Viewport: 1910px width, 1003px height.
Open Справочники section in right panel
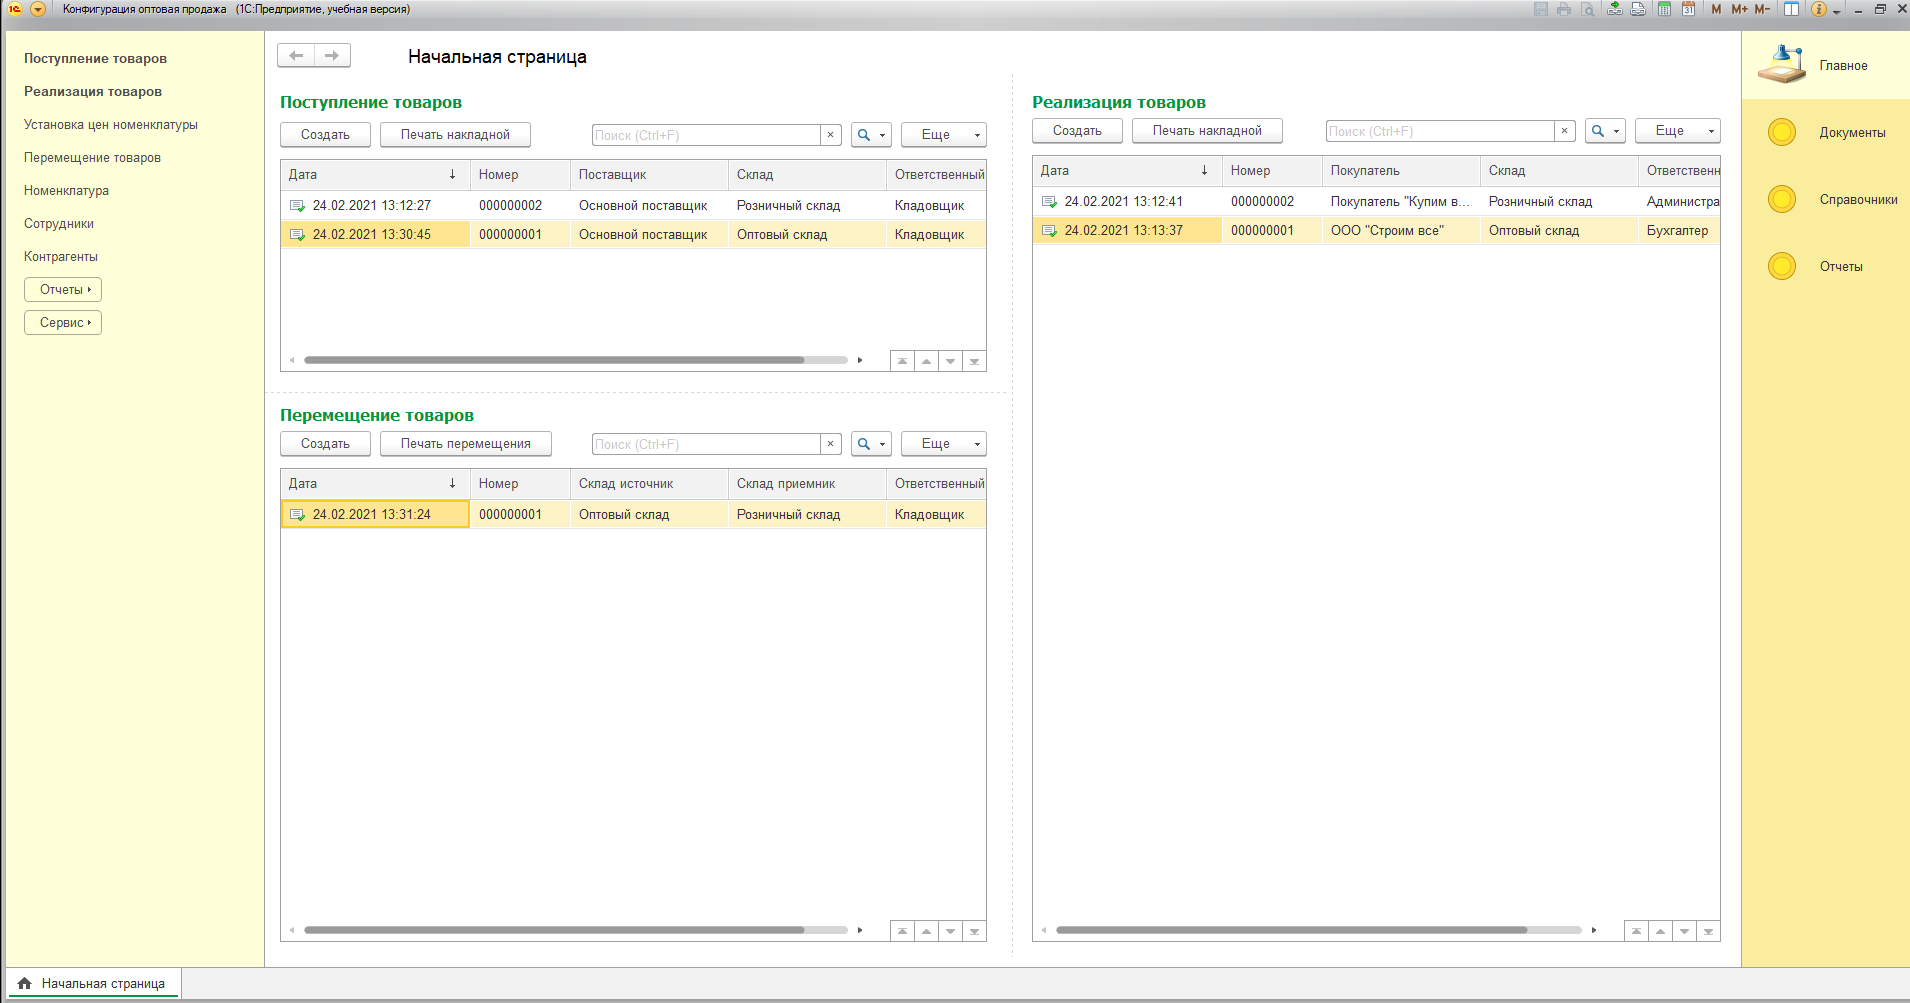point(1858,200)
